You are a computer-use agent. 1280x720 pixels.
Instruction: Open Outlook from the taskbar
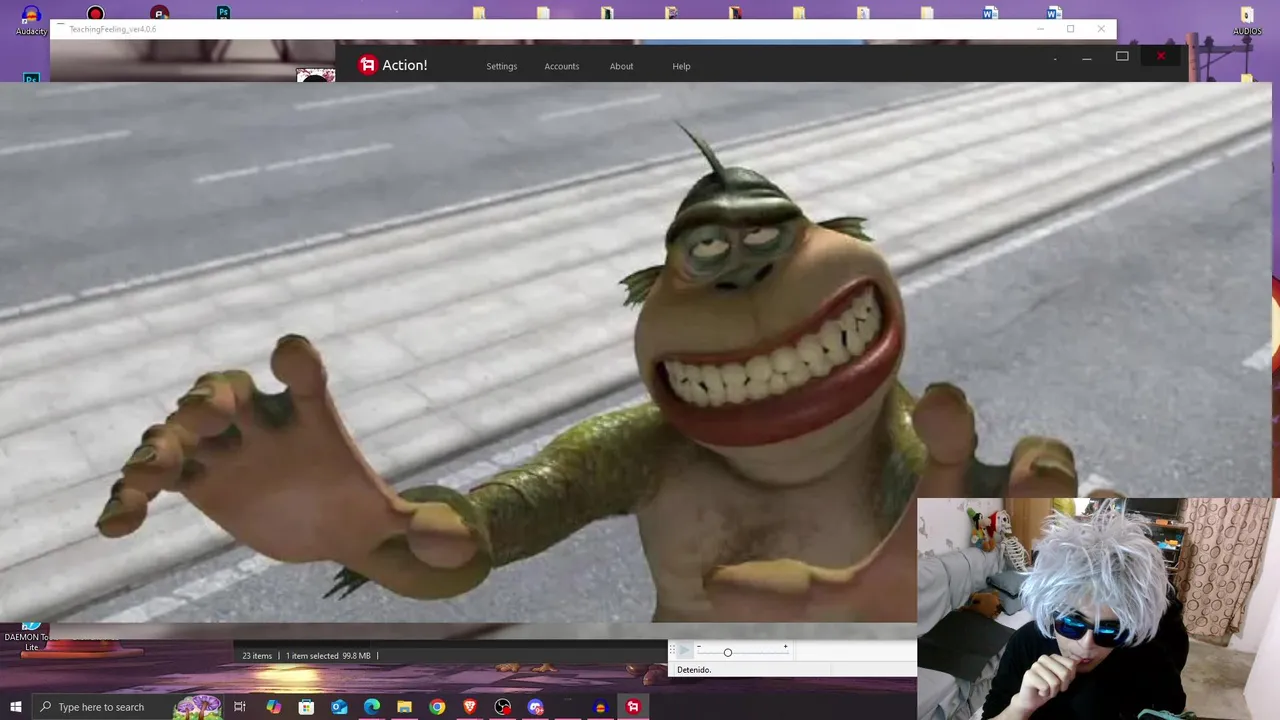339,707
